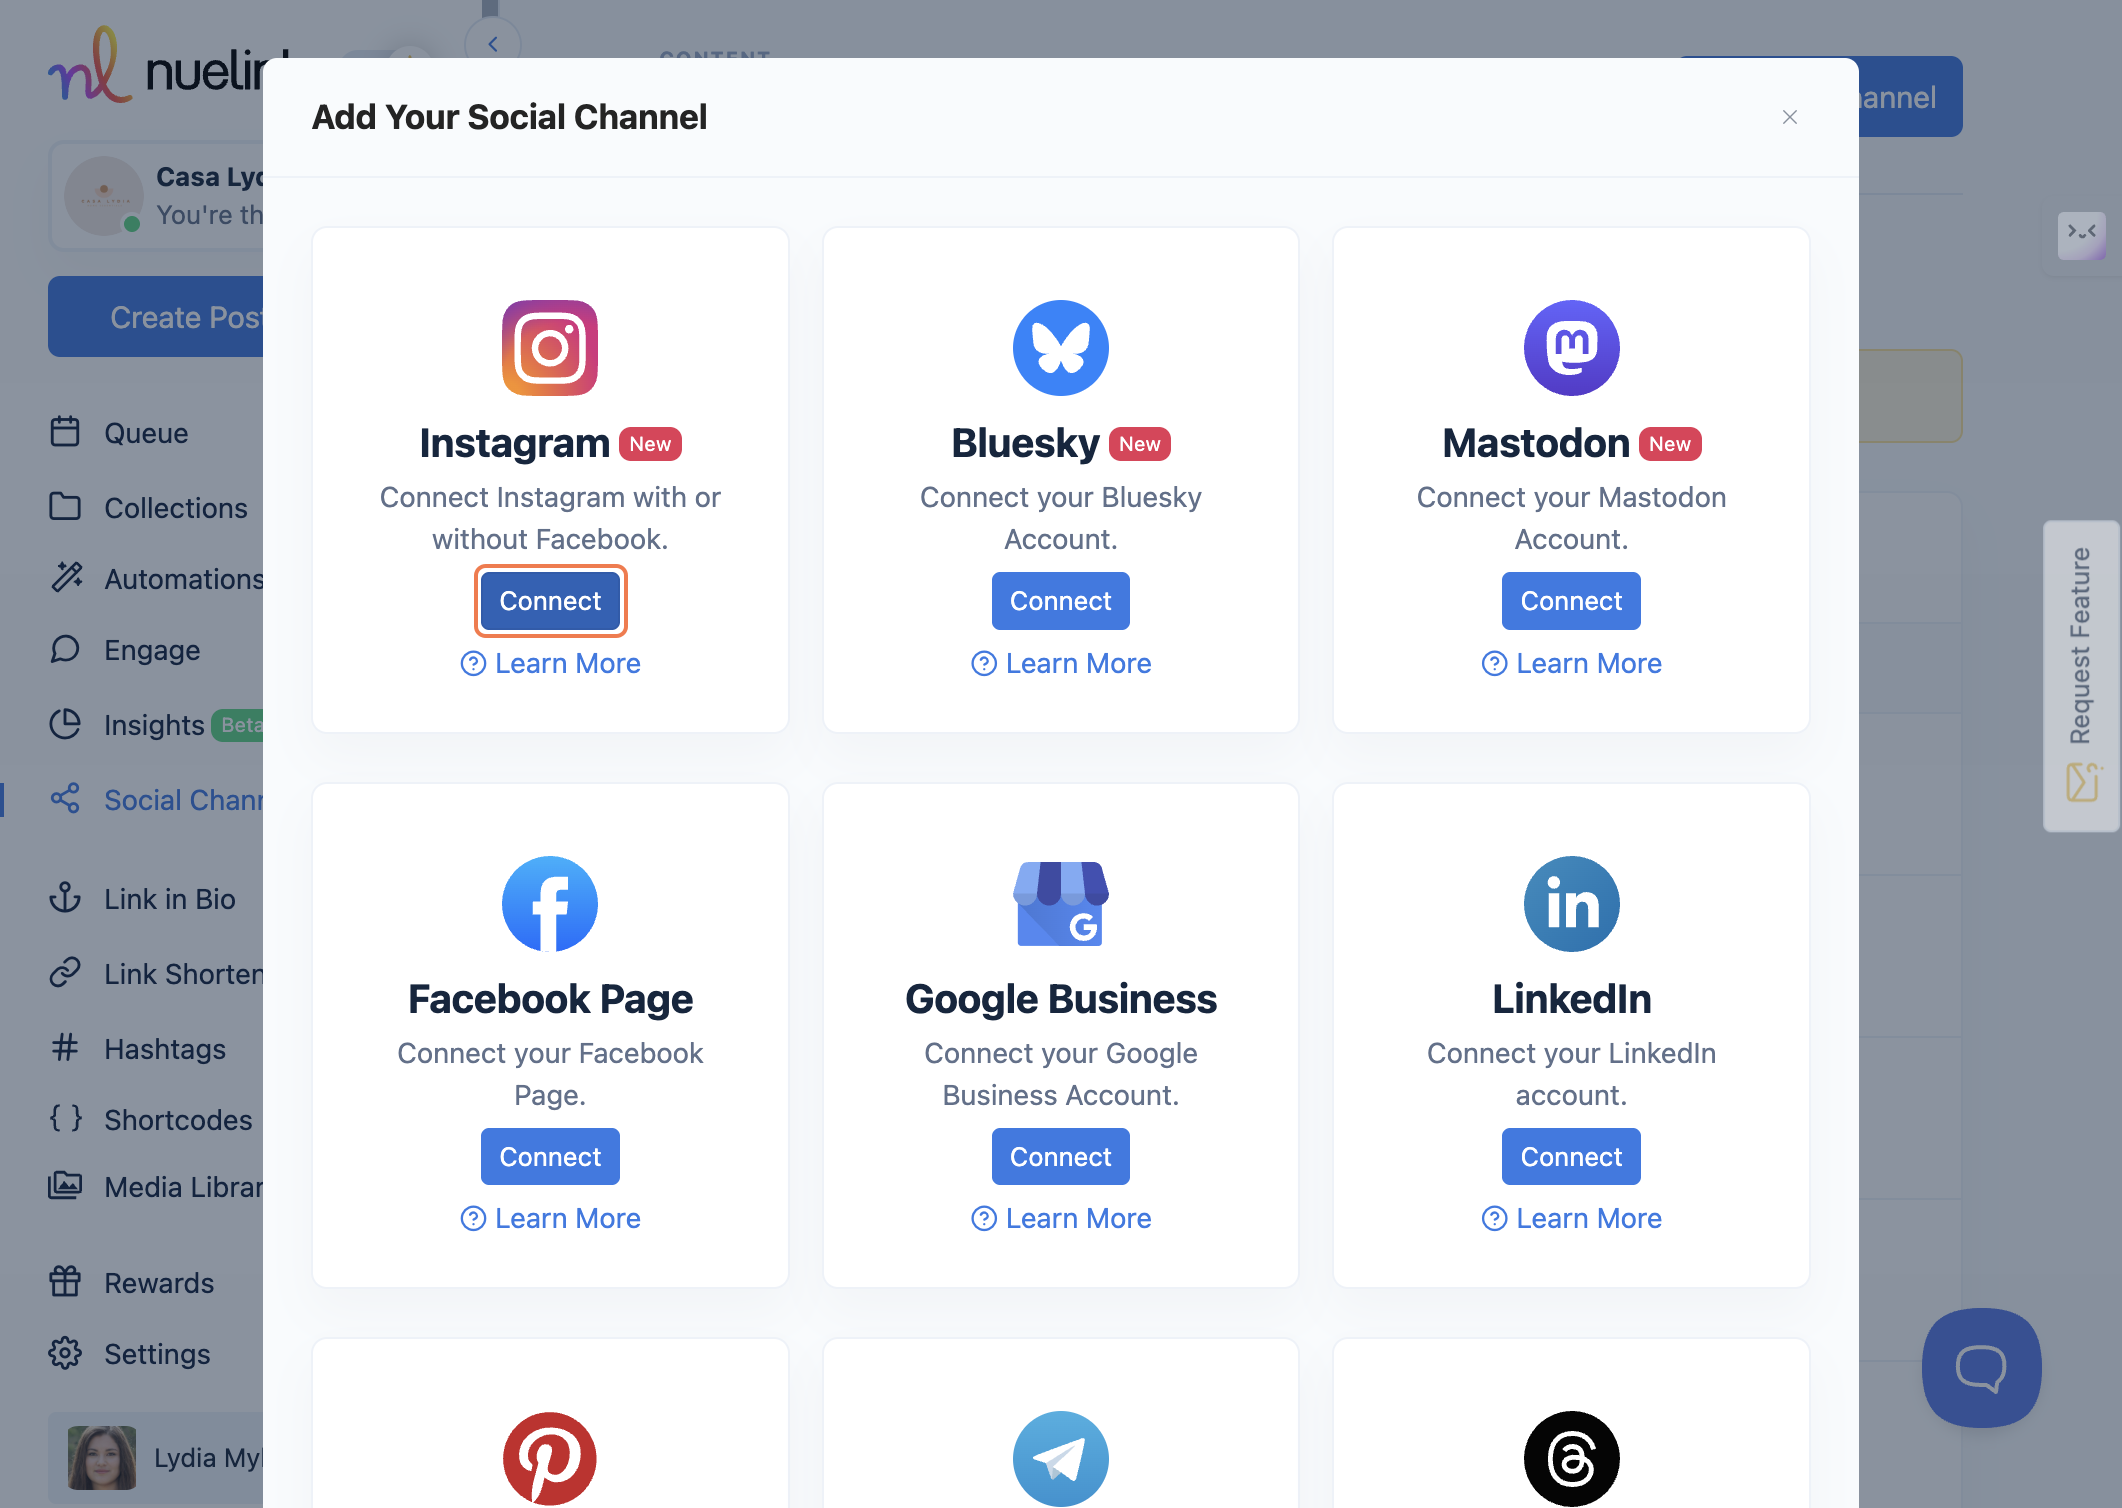Click the Link in Bio anchor icon

(65, 897)
